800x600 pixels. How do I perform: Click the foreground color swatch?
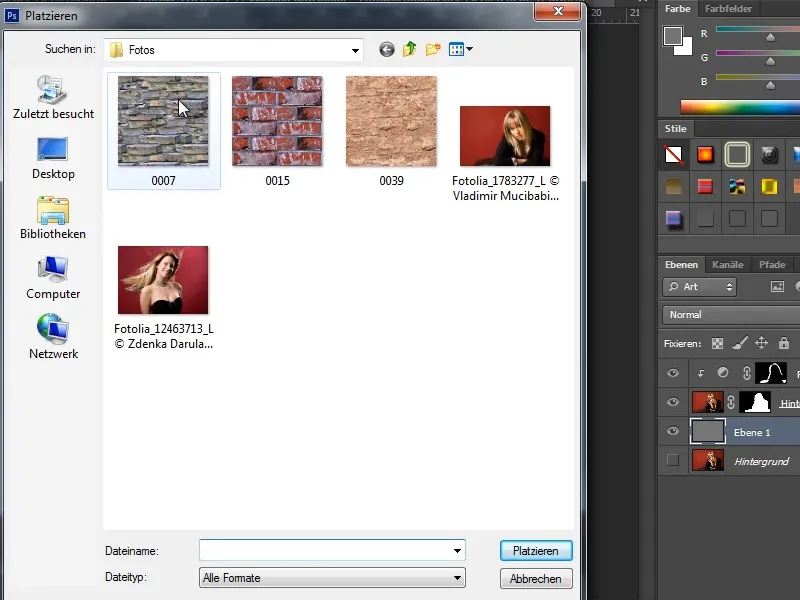tap(673, 36)
